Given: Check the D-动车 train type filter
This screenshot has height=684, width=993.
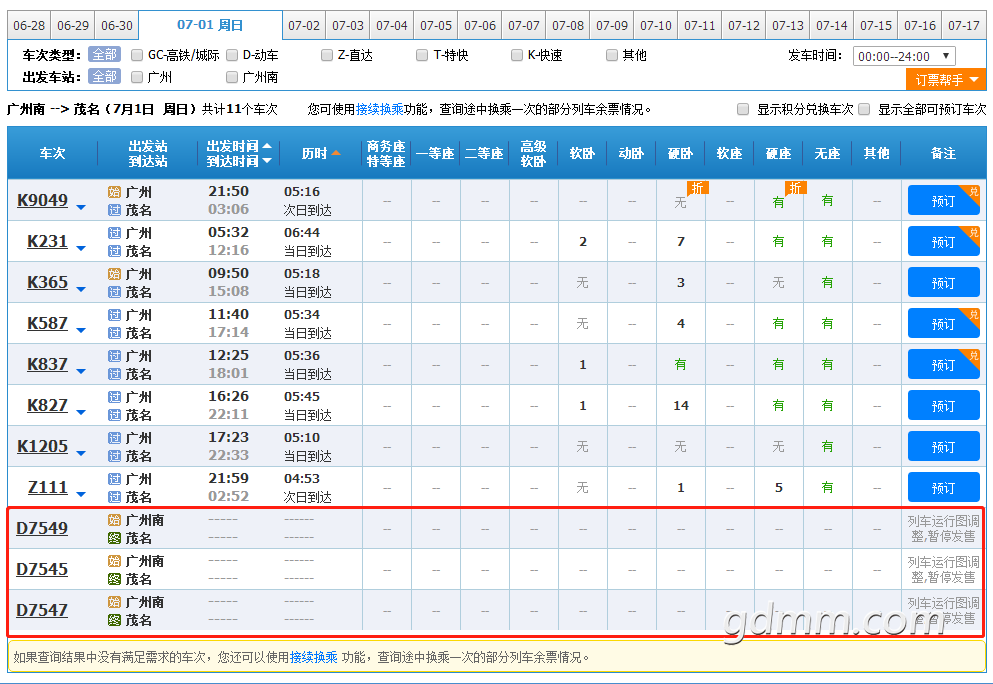Looking at the screenshot, I should 232,56.
